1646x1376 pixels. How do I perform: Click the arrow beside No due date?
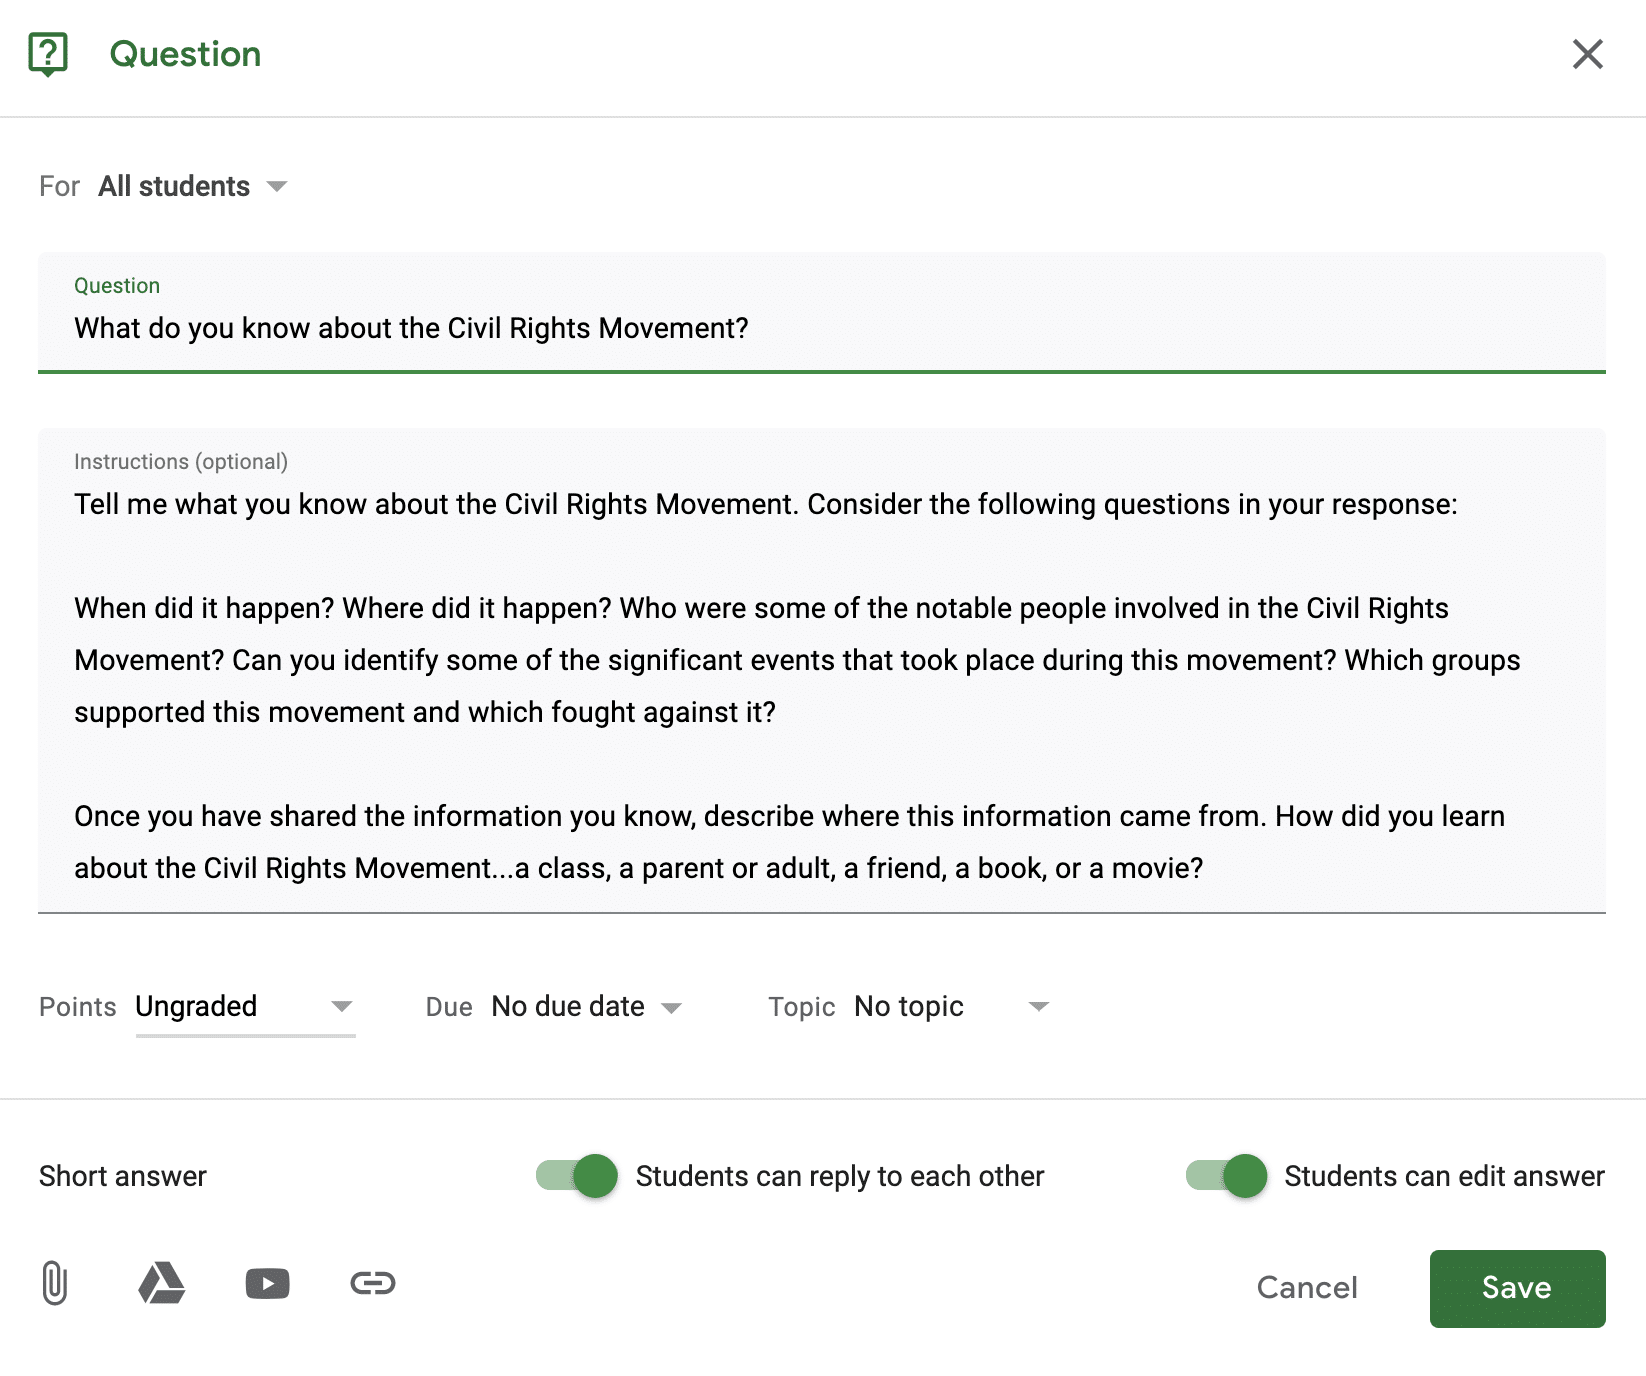[x=672, y=1008]
